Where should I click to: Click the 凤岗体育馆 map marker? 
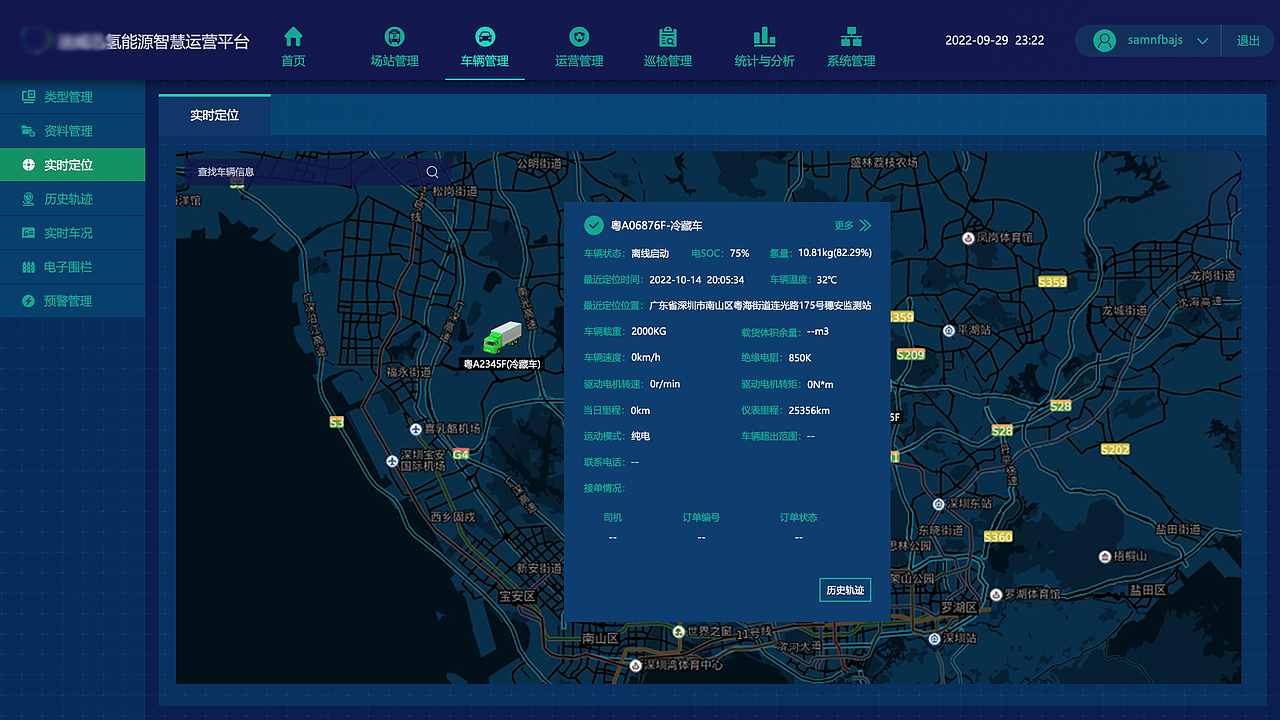click(x=968, y=238)
